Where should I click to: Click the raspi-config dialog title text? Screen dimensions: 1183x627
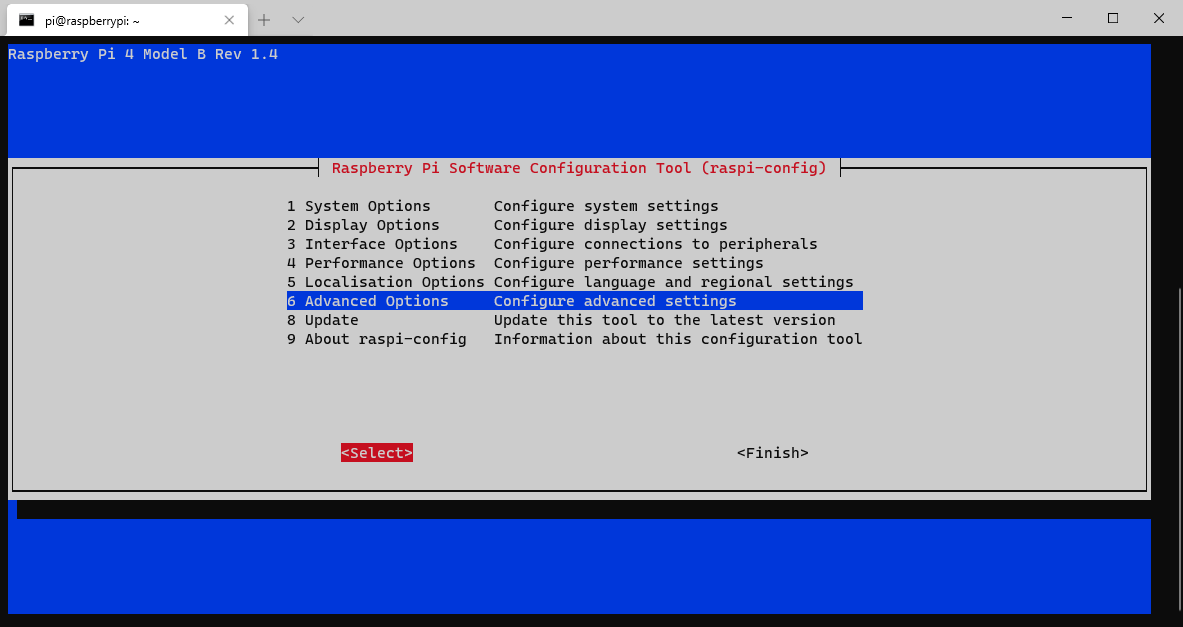pos(579,168)
